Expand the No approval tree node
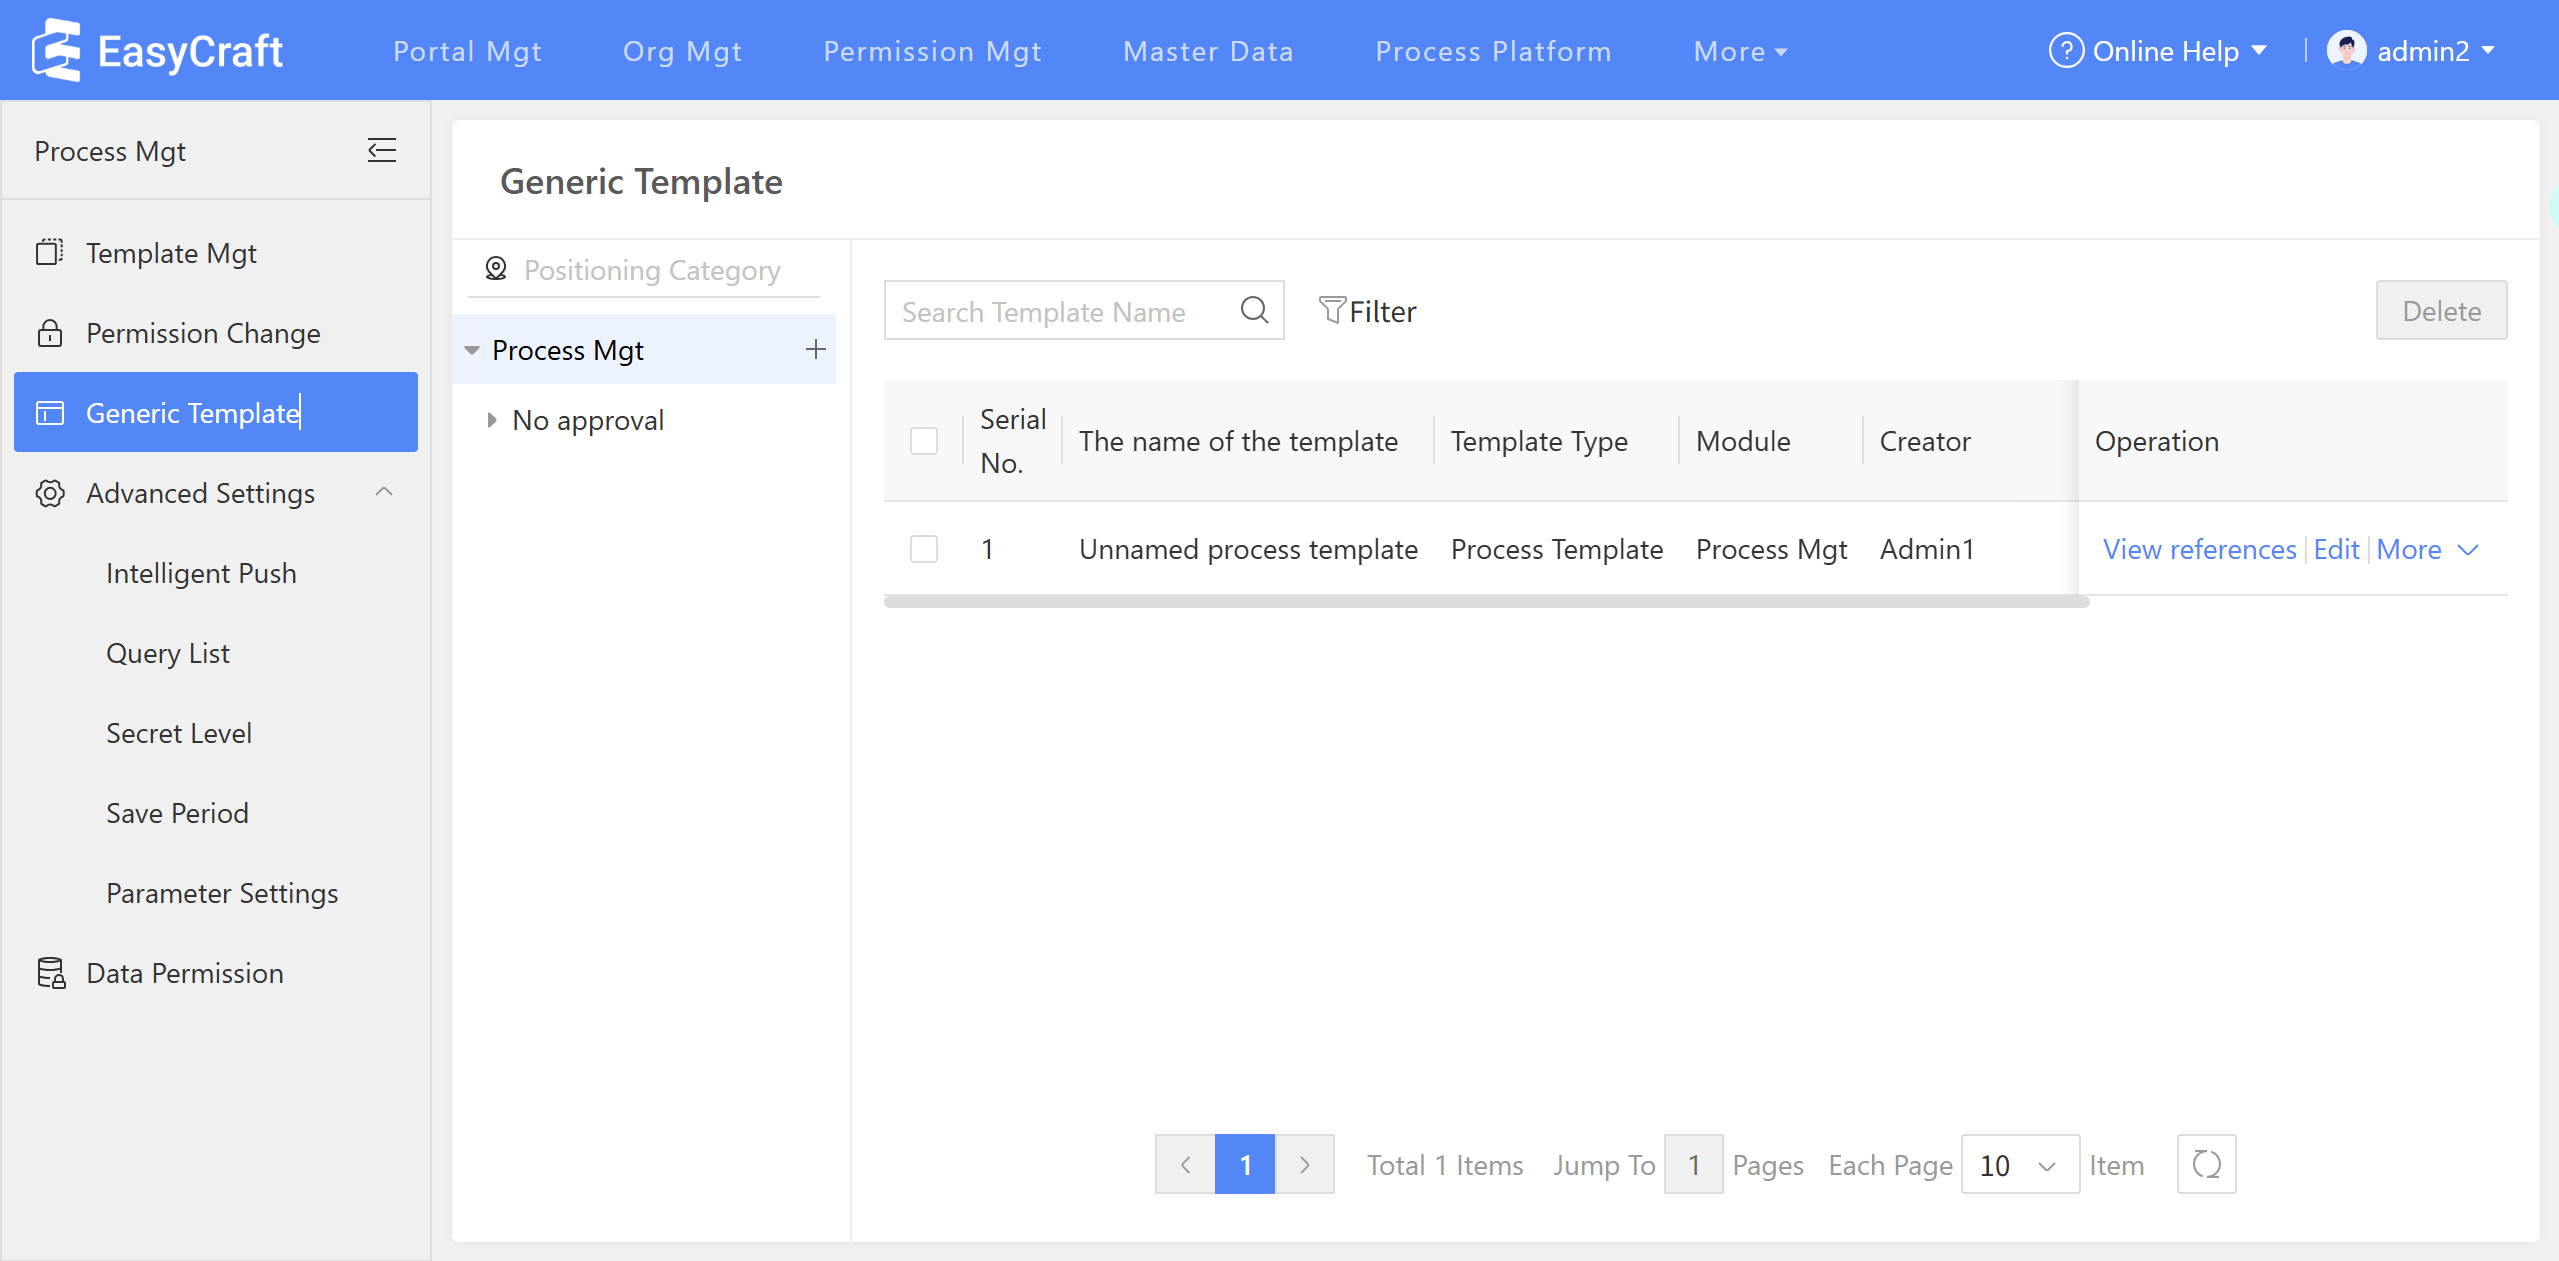The width and height of the screenshot is (2559, 1261). pos(491,420)
